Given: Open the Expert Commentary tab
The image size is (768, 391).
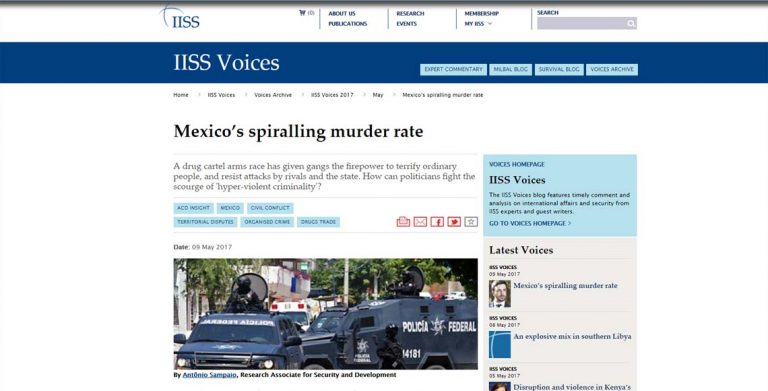Looking at the screenshot, I should click(453, 70).
